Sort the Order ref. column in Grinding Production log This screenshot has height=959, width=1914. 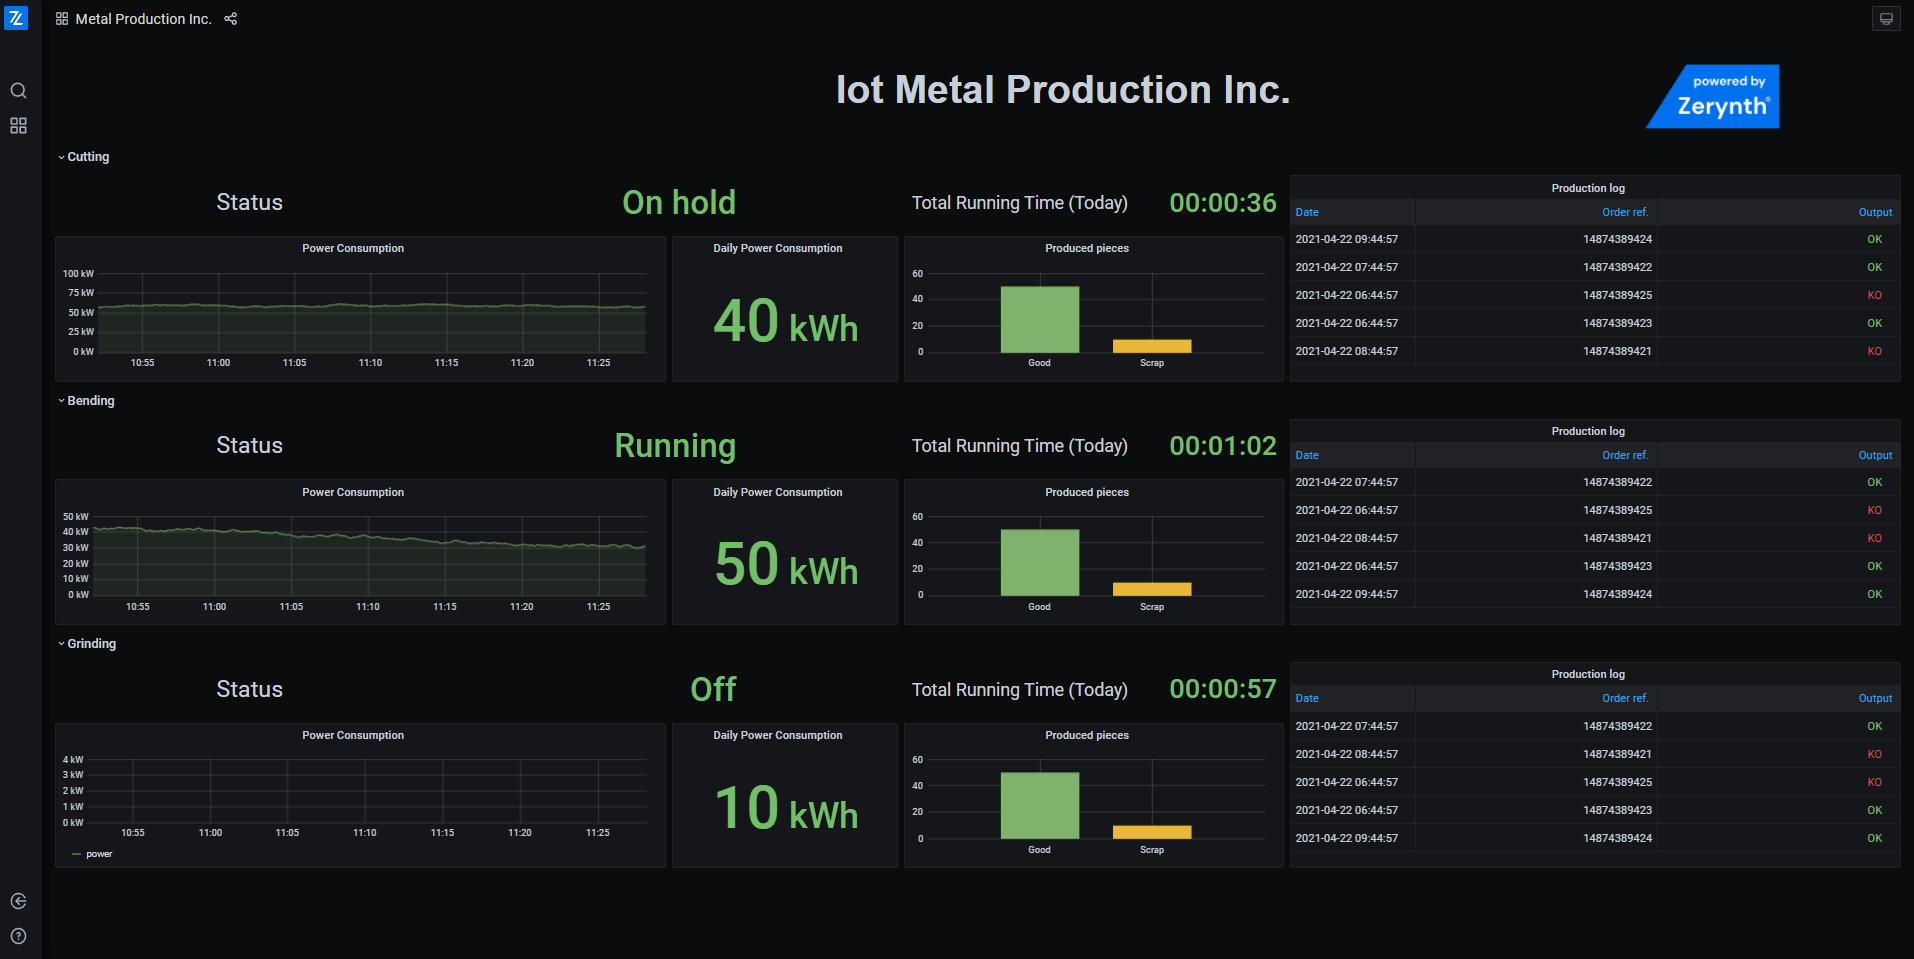click(x=1624, y=697)
